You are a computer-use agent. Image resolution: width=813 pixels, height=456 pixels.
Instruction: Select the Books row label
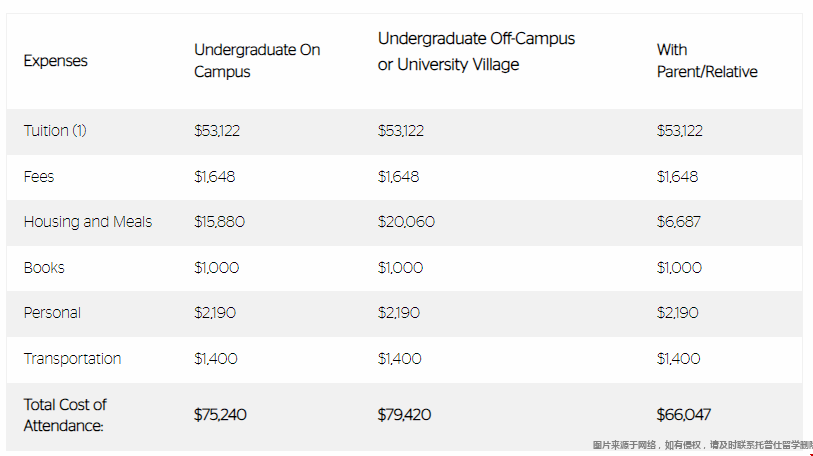click(44, 268)
